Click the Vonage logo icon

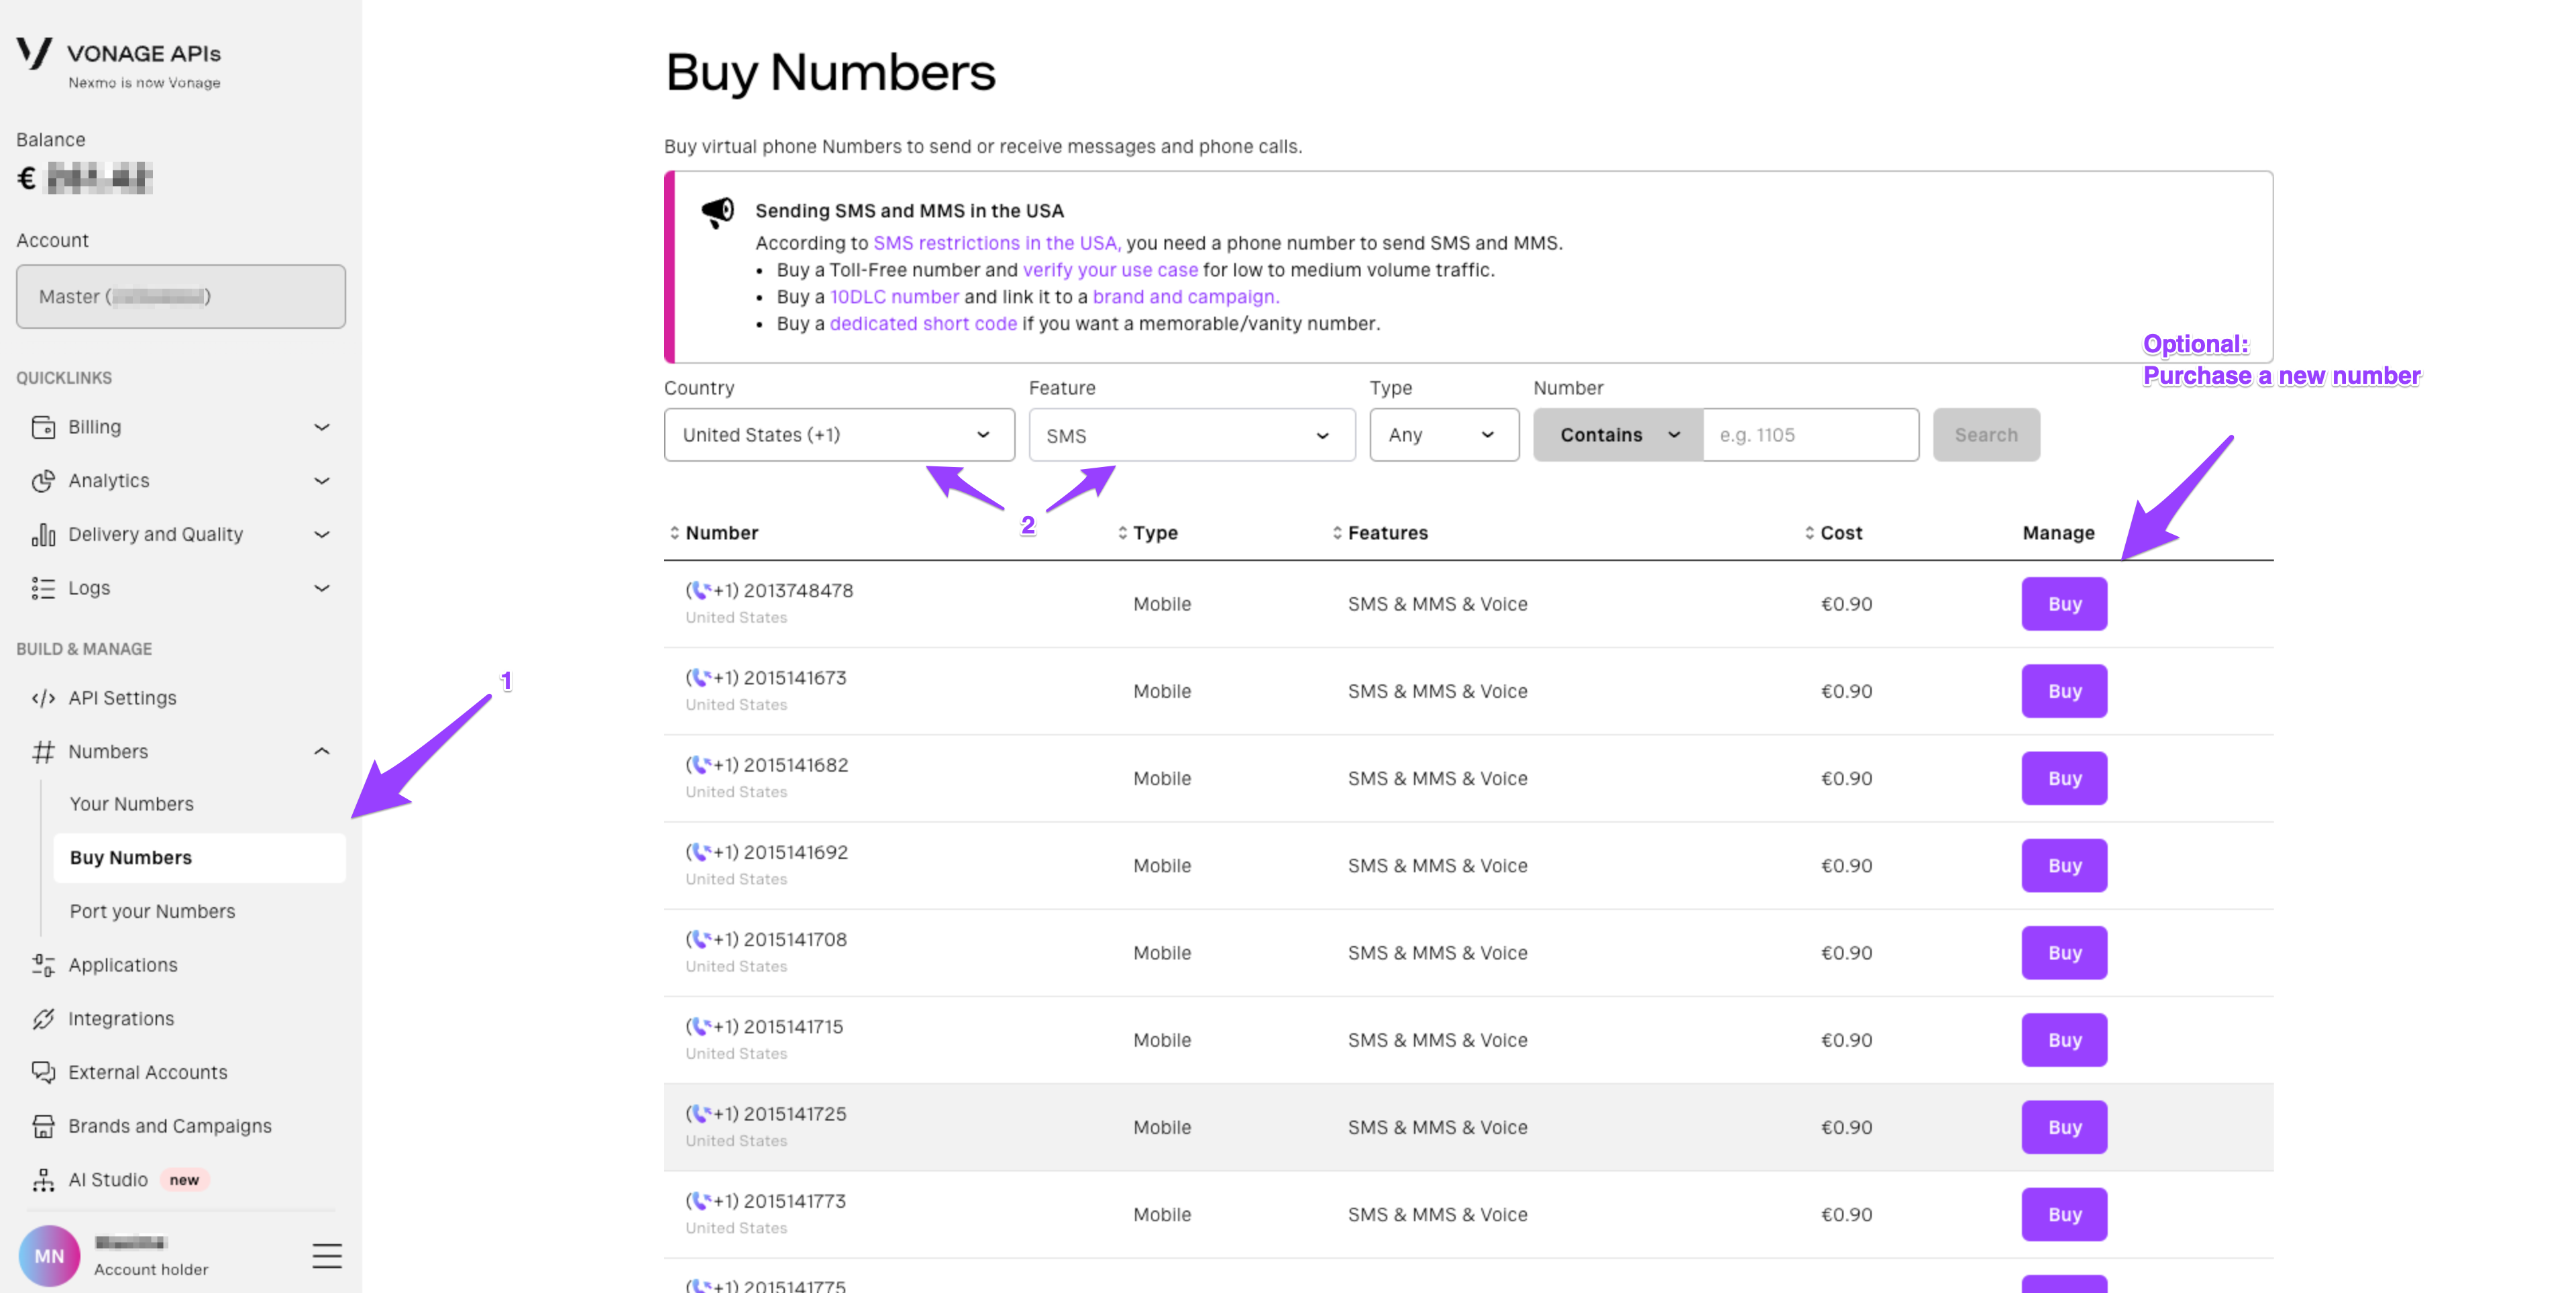point(34,52)
